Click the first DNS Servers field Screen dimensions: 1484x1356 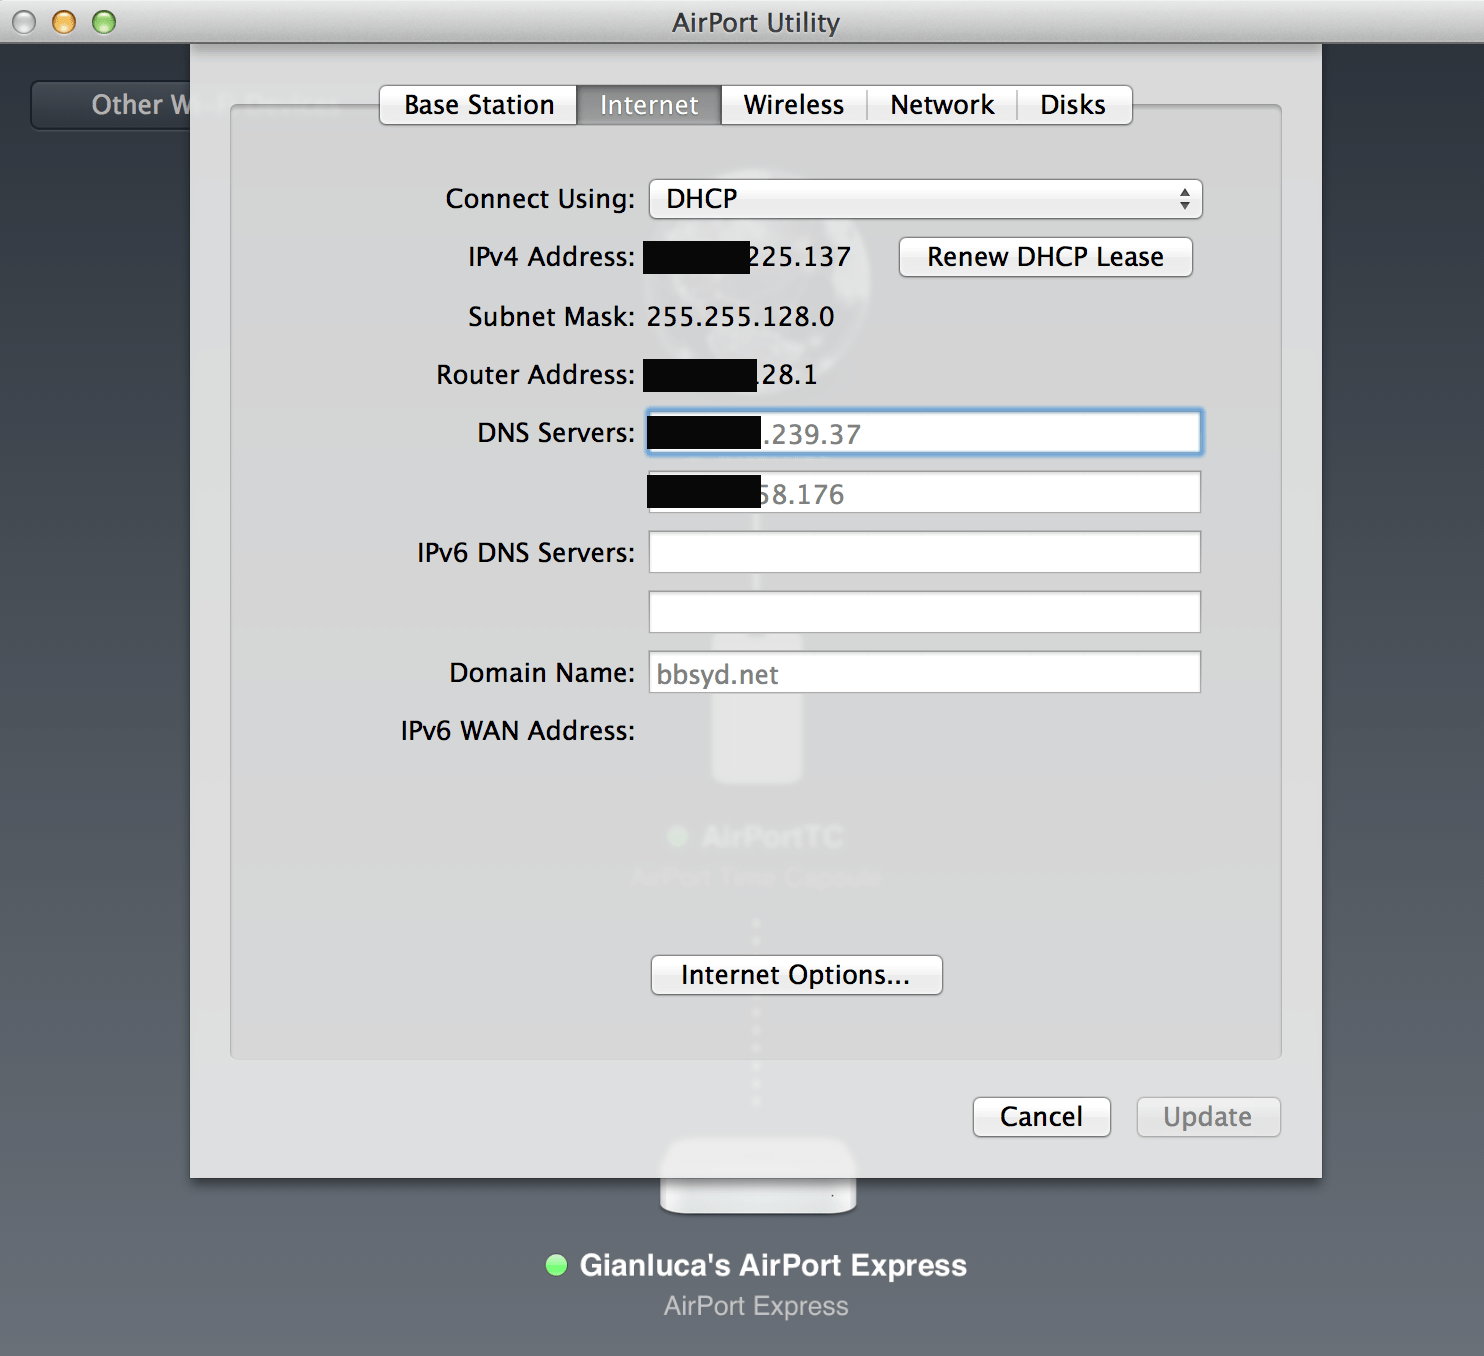click(x=924, y=432)
